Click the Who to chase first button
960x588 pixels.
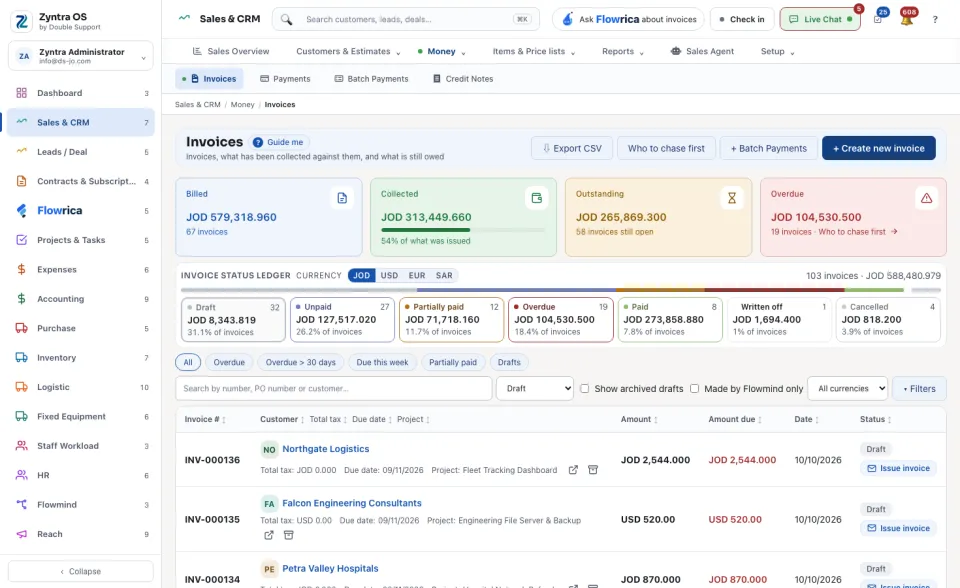tap(666, 148)
